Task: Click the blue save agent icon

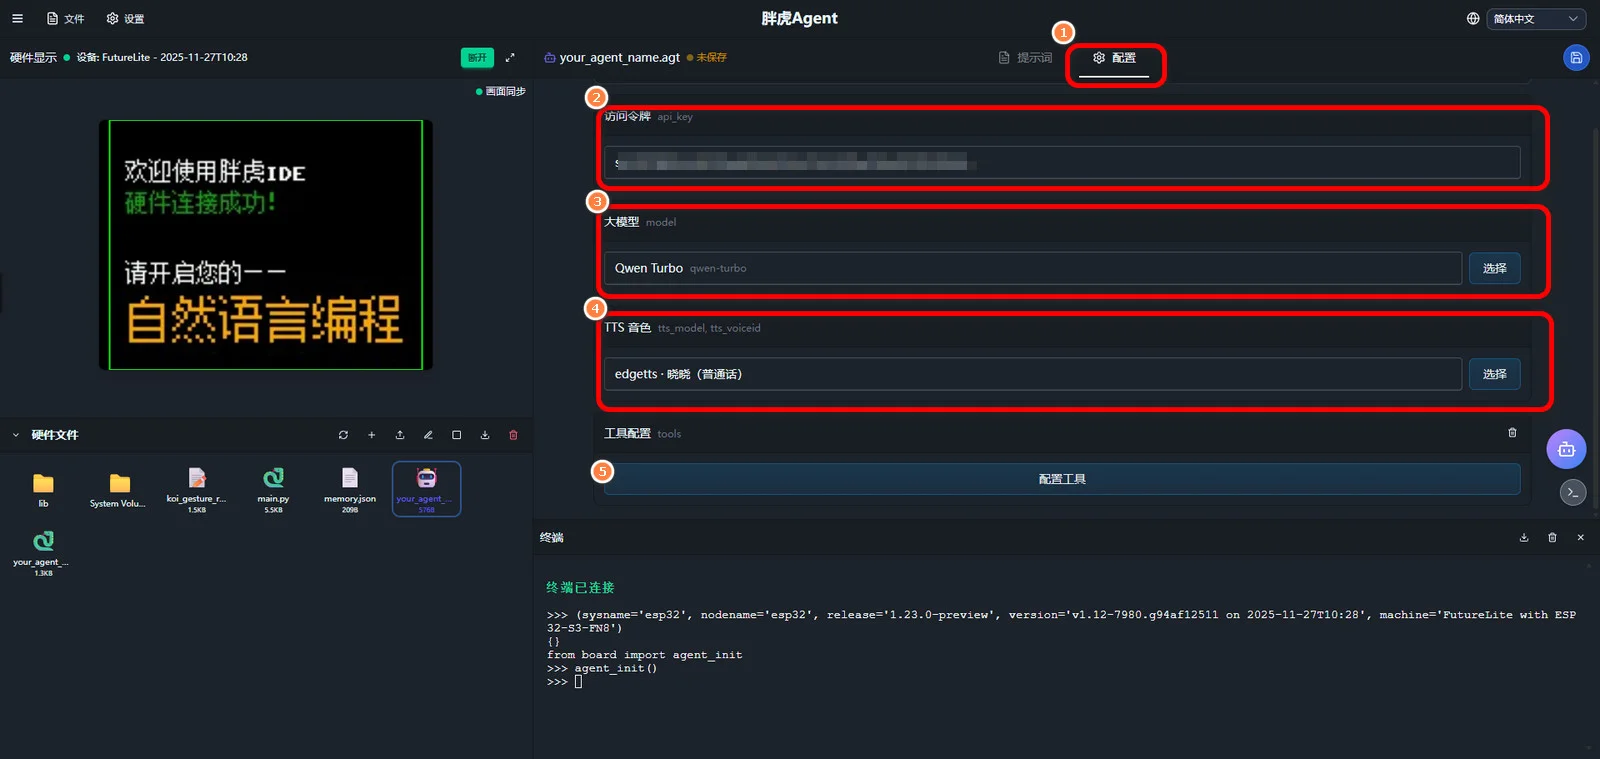Action: pyautogui.click(x=1575, y=58)
